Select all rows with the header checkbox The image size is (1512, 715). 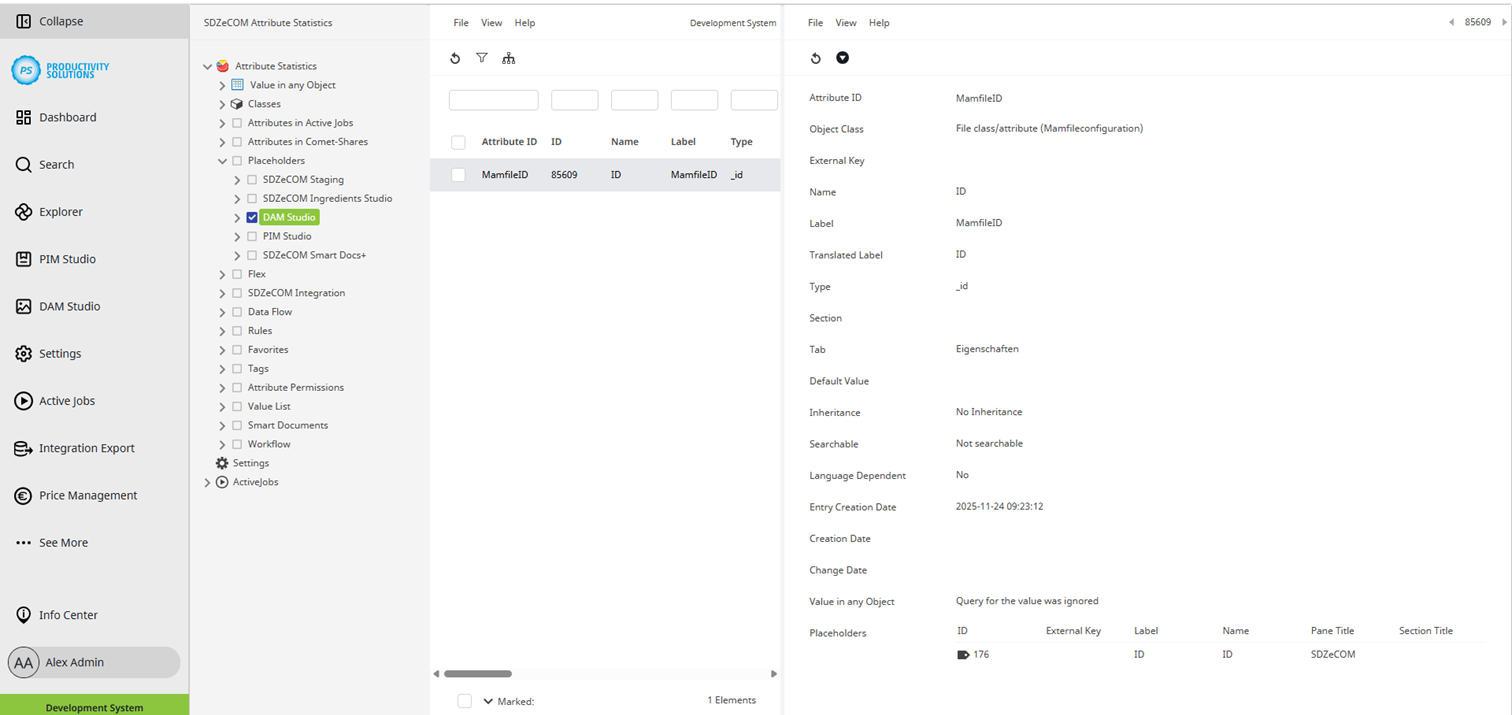coord(458,142)
